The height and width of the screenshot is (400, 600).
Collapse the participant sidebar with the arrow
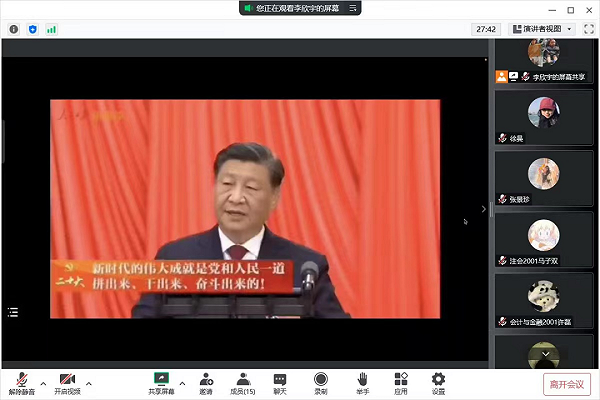pos(484,209)
